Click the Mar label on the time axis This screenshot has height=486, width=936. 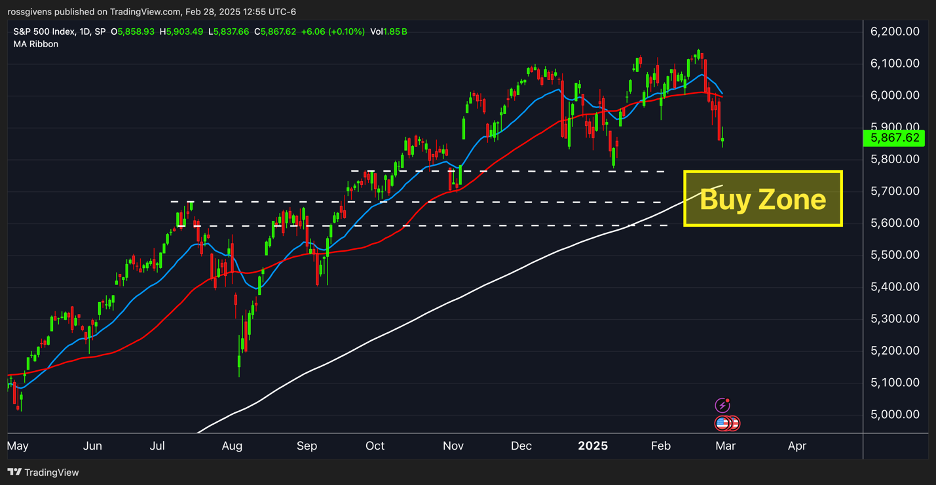(x=725, y=446)
